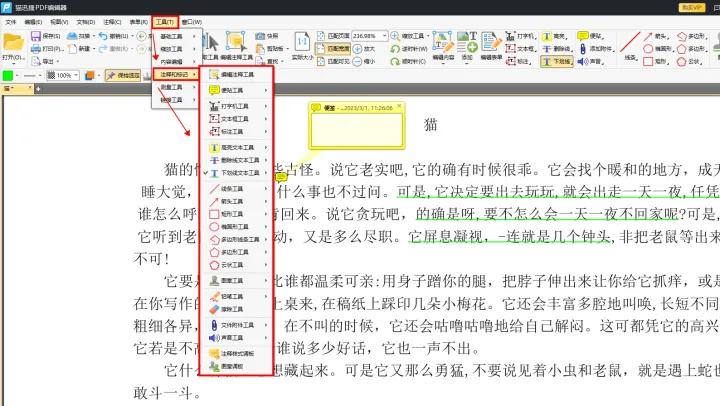The height and width of the screenshot is (406, 720).
Task: Click the Fit Page button
Action: click(x=333, y=36)
